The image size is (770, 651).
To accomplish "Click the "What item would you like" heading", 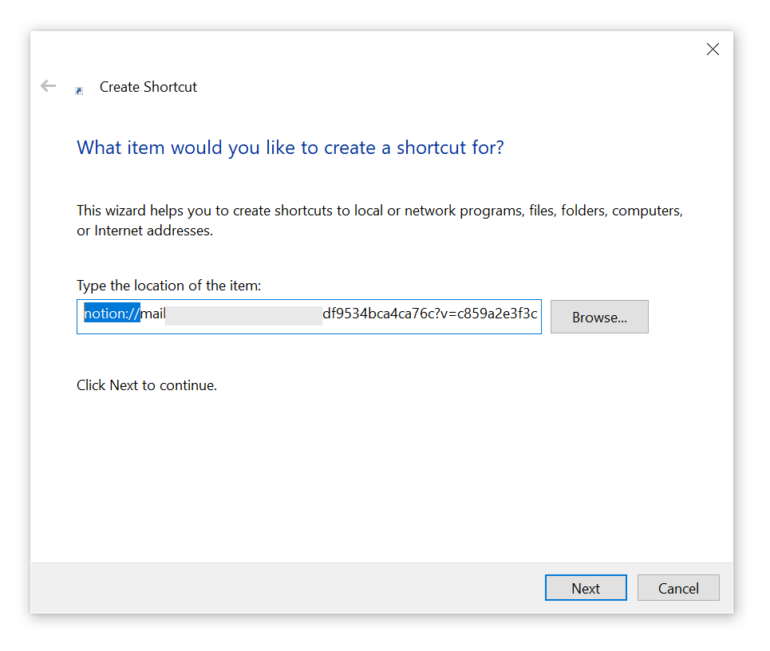I will tap(290, 148).
